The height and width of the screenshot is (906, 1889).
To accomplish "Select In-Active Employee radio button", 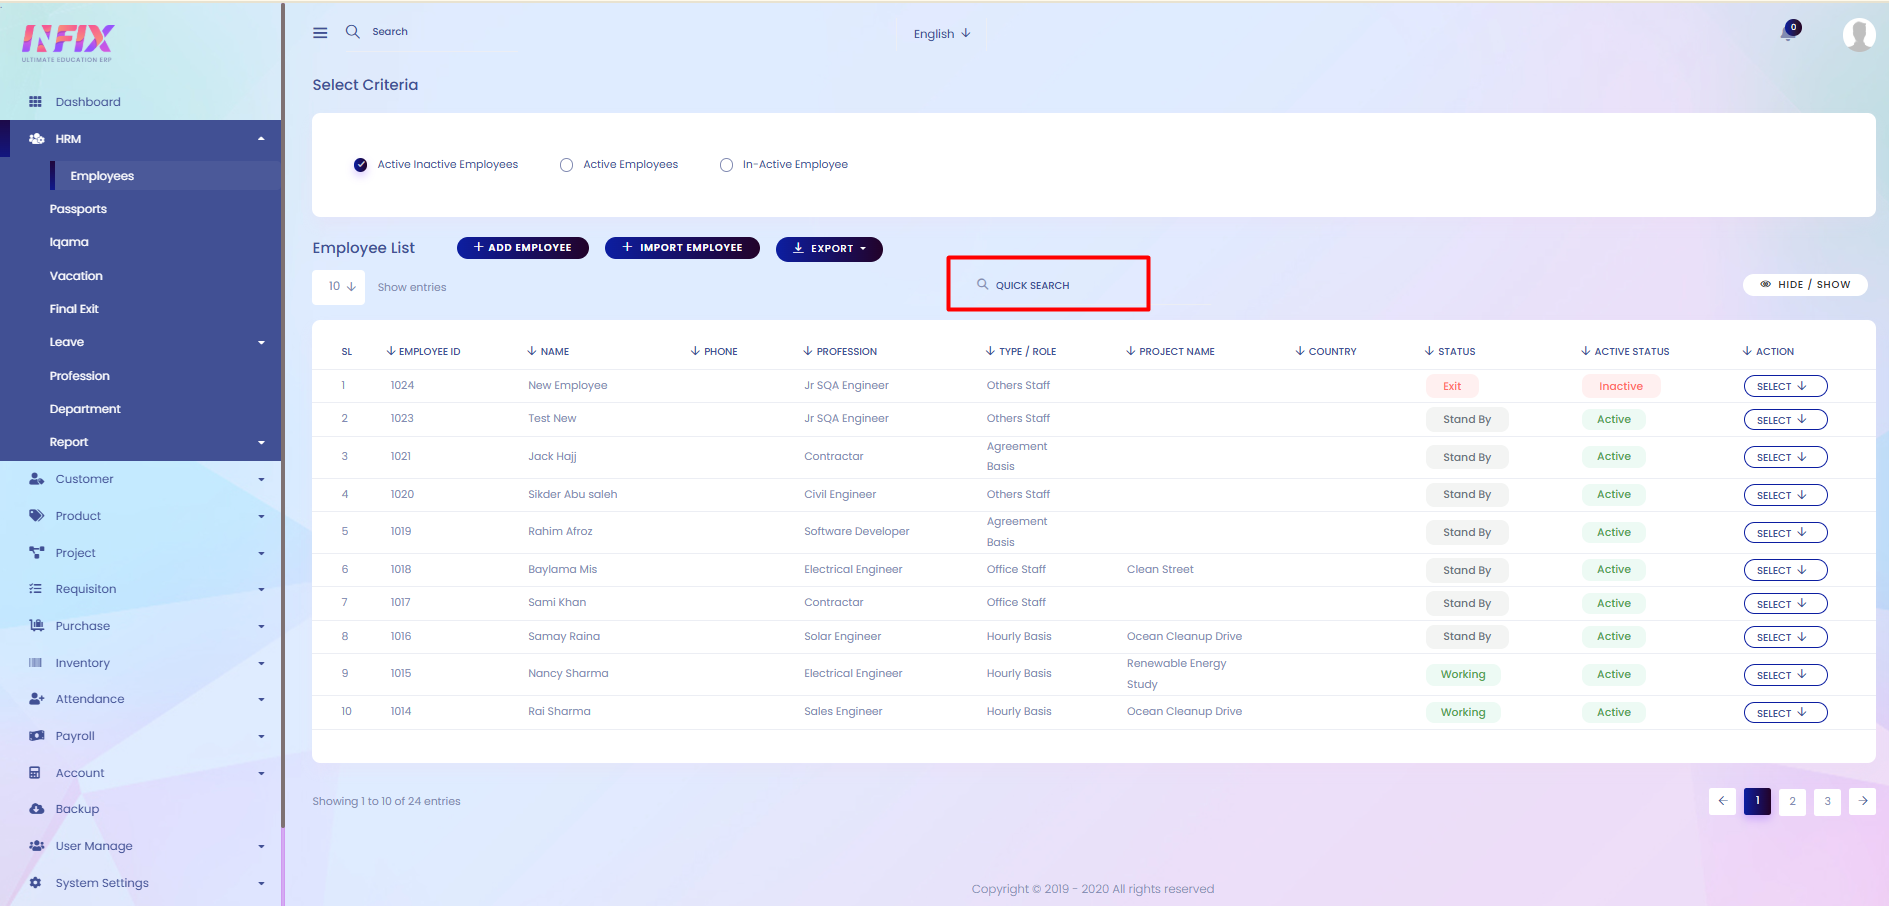I will [x=726, y=165].
